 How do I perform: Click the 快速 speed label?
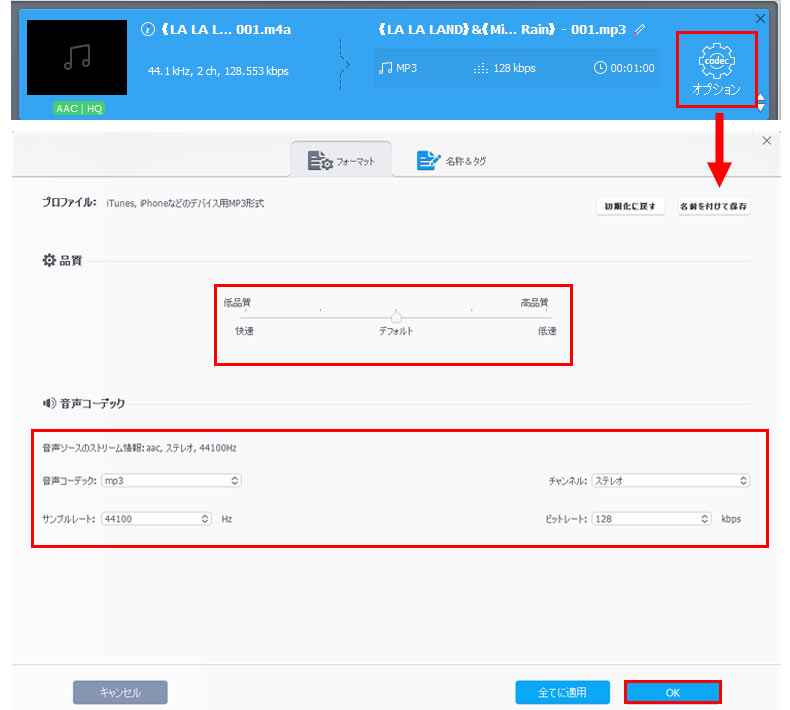(x=244, y=331)
